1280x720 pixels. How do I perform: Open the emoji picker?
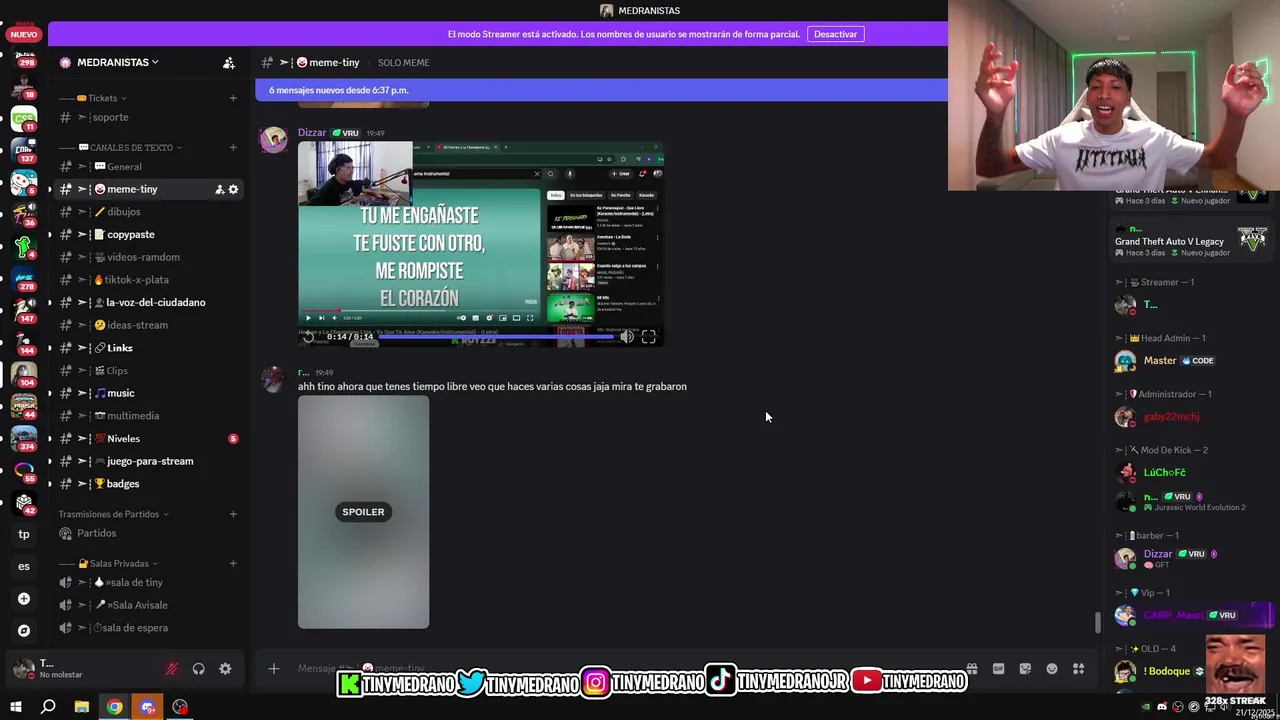[1052, 669]
